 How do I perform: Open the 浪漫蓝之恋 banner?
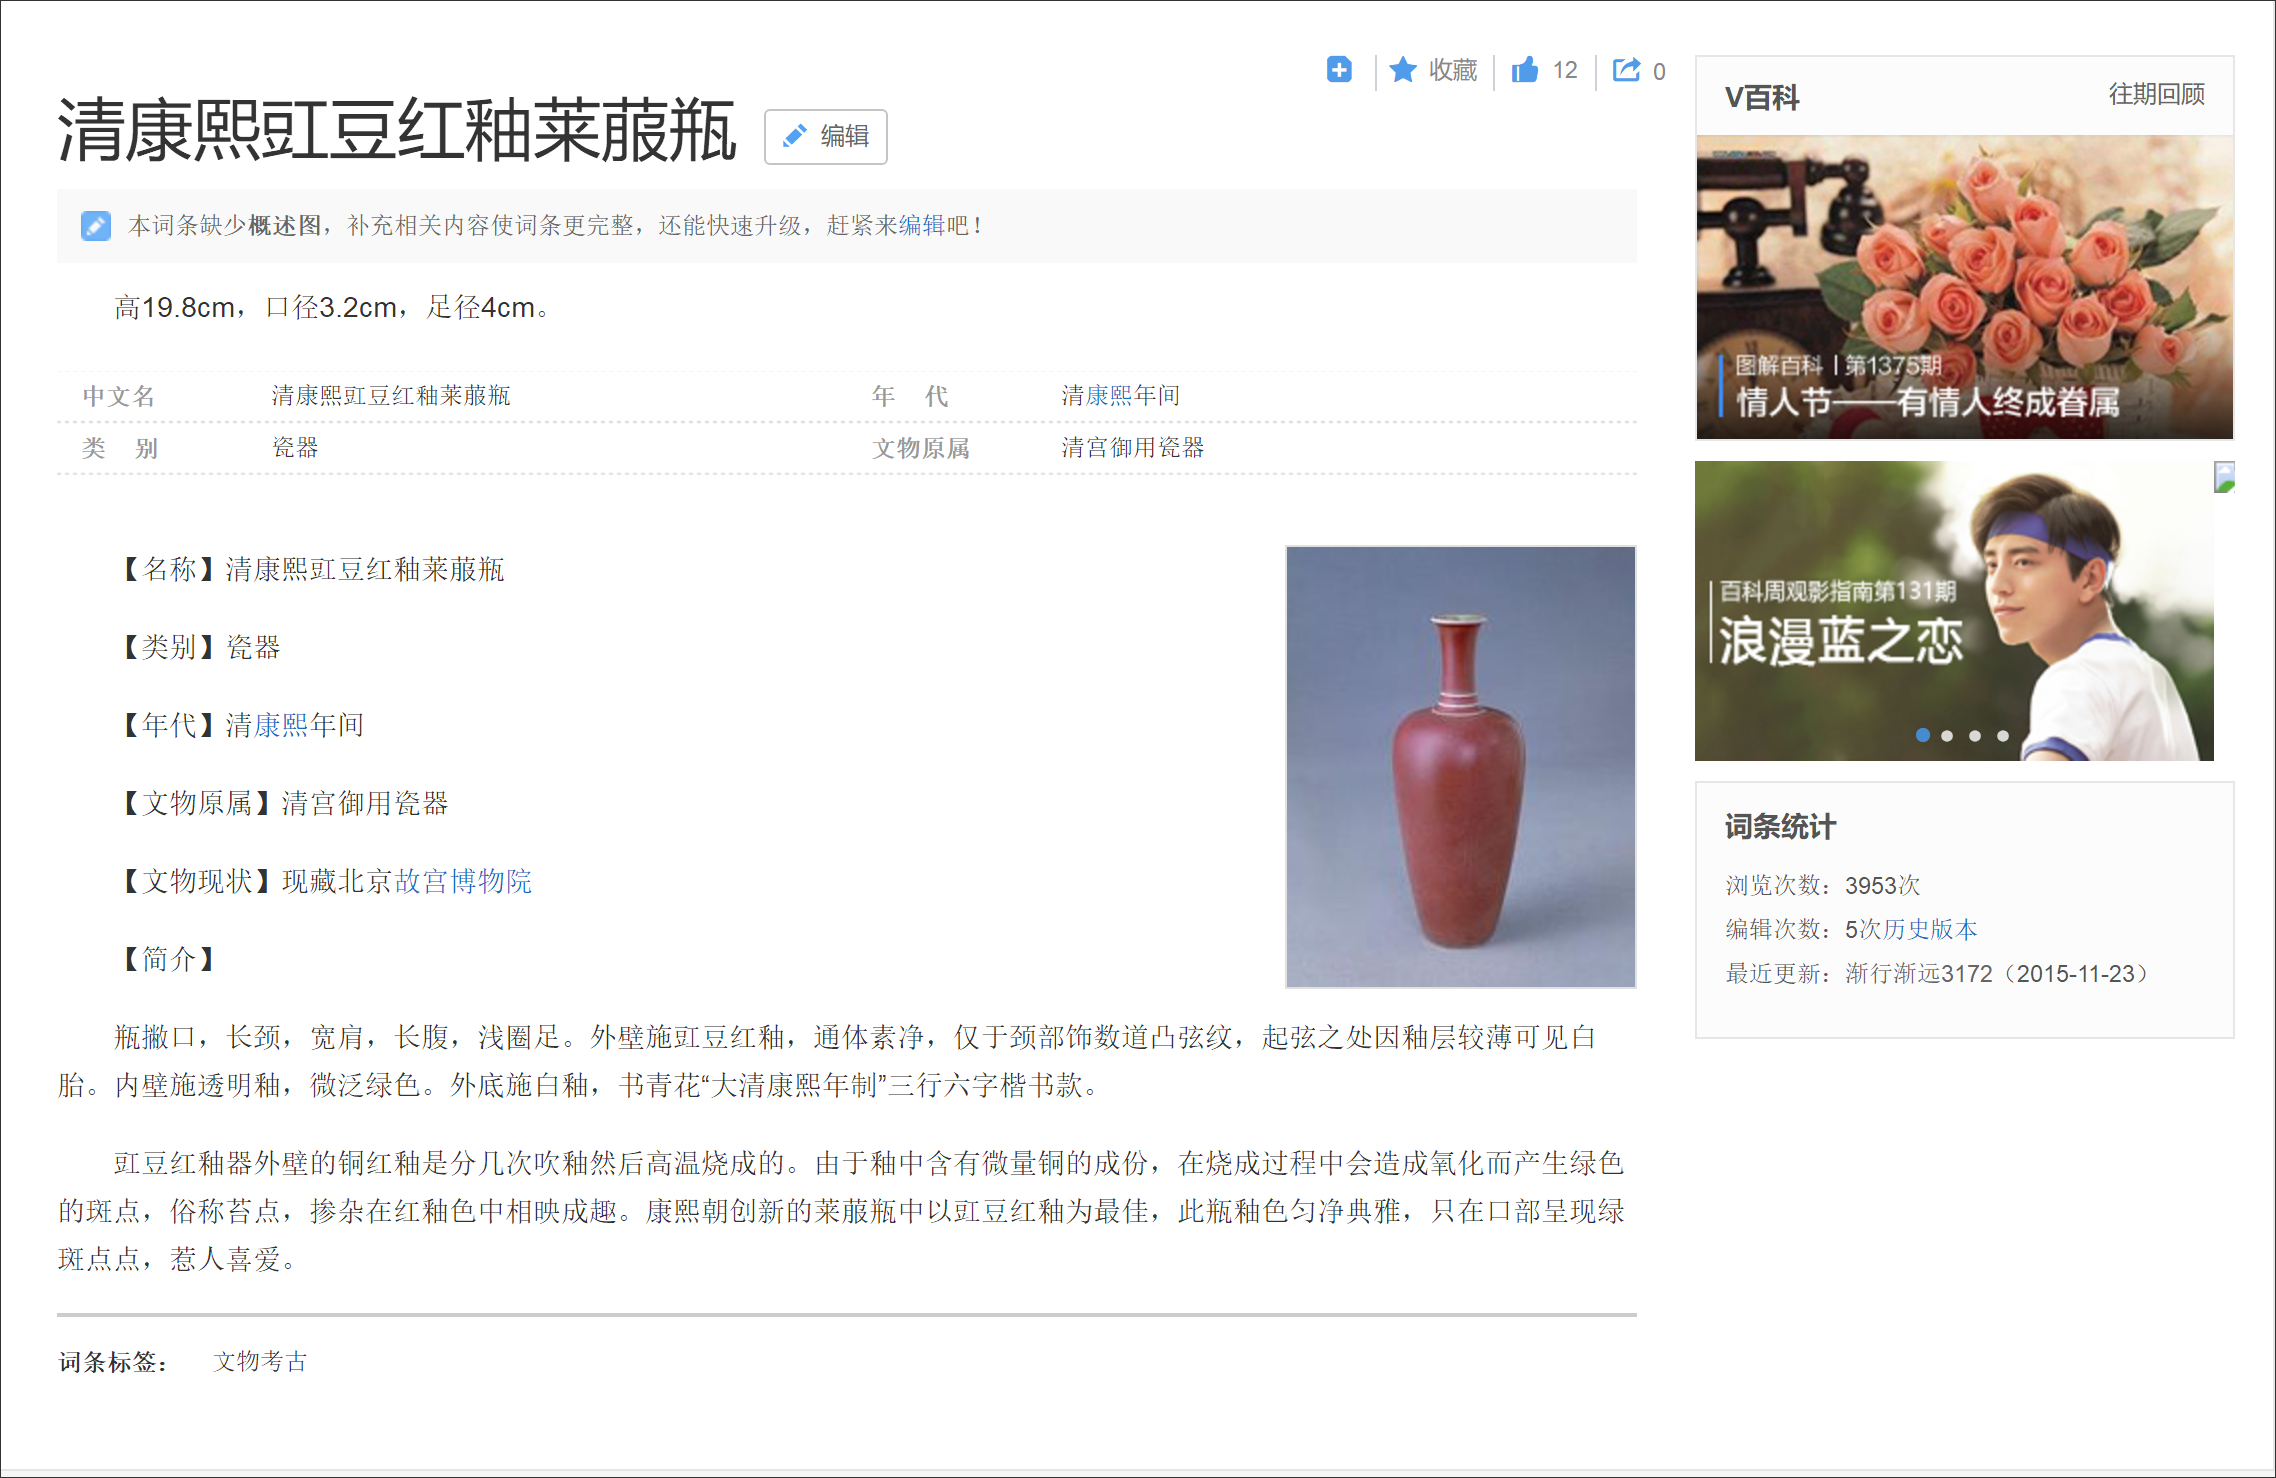1954,611
